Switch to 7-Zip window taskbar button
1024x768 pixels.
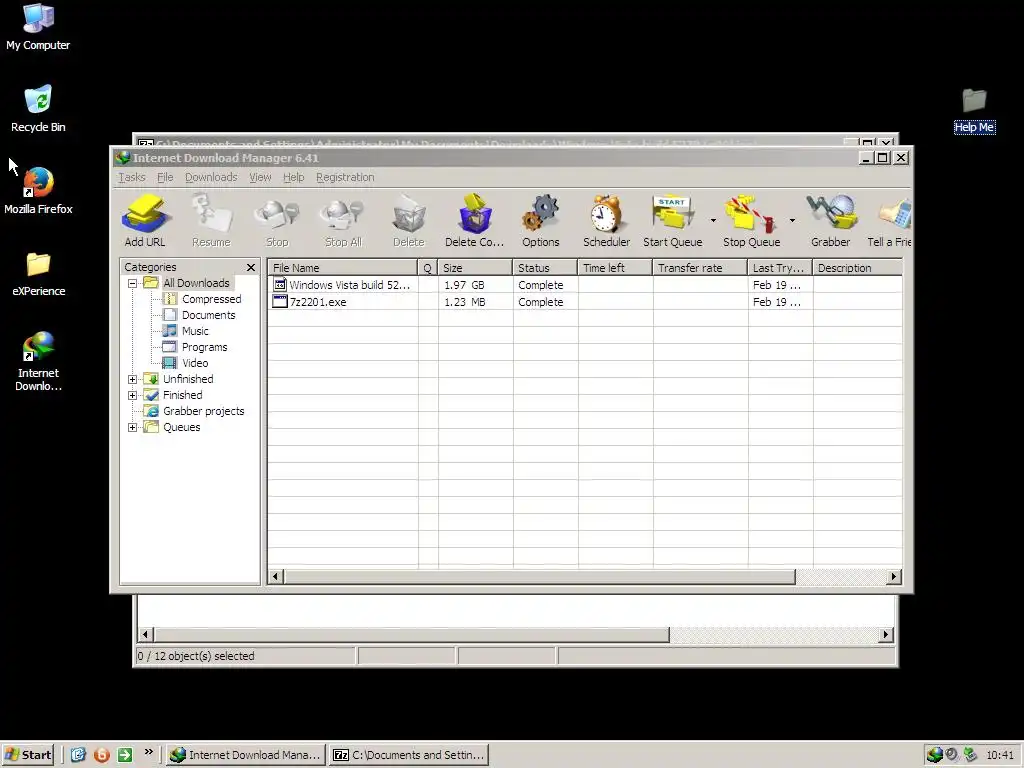coord(409,755)
